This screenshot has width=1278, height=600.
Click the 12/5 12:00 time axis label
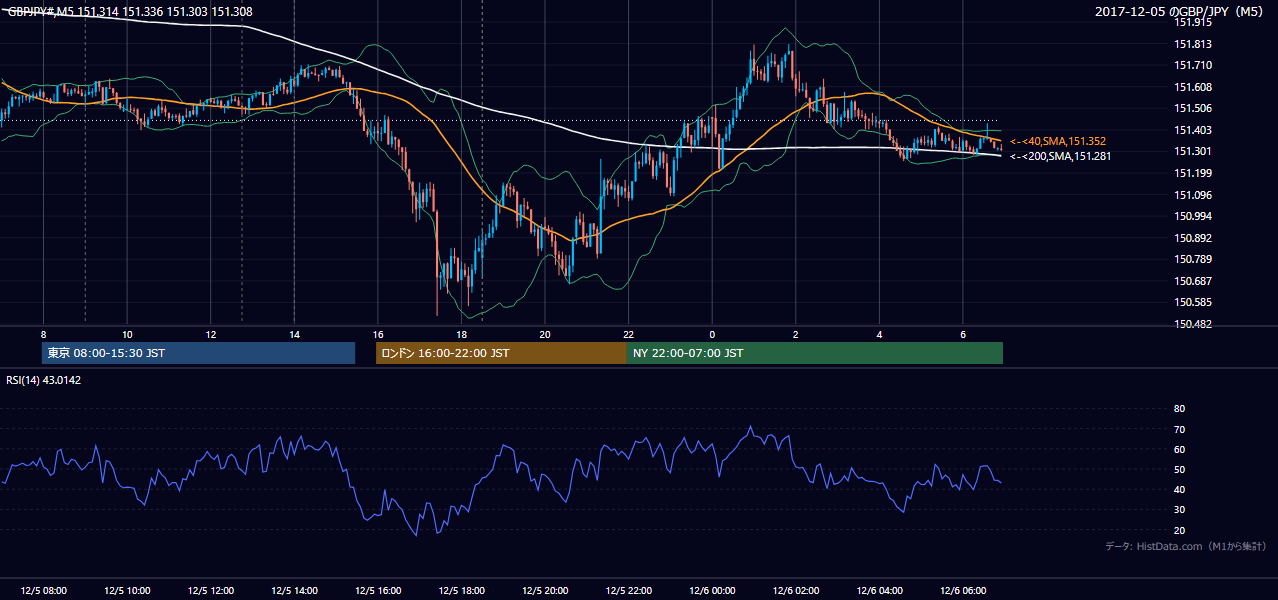coord(210,591)
